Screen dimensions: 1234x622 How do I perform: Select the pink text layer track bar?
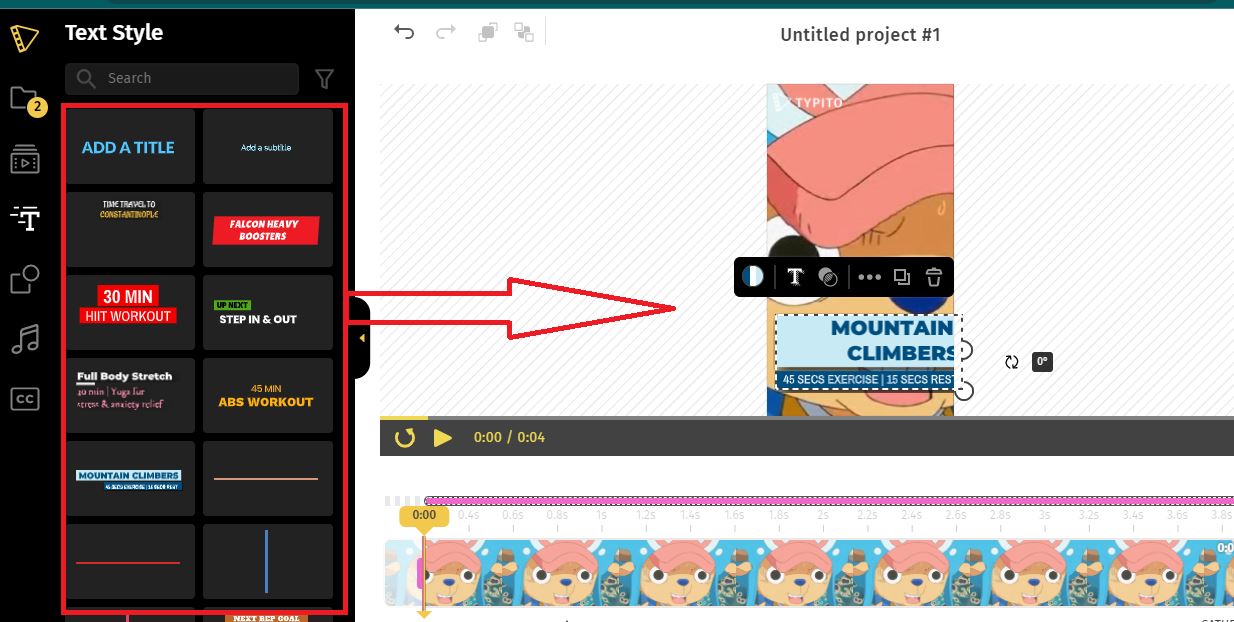coord(829,500)
